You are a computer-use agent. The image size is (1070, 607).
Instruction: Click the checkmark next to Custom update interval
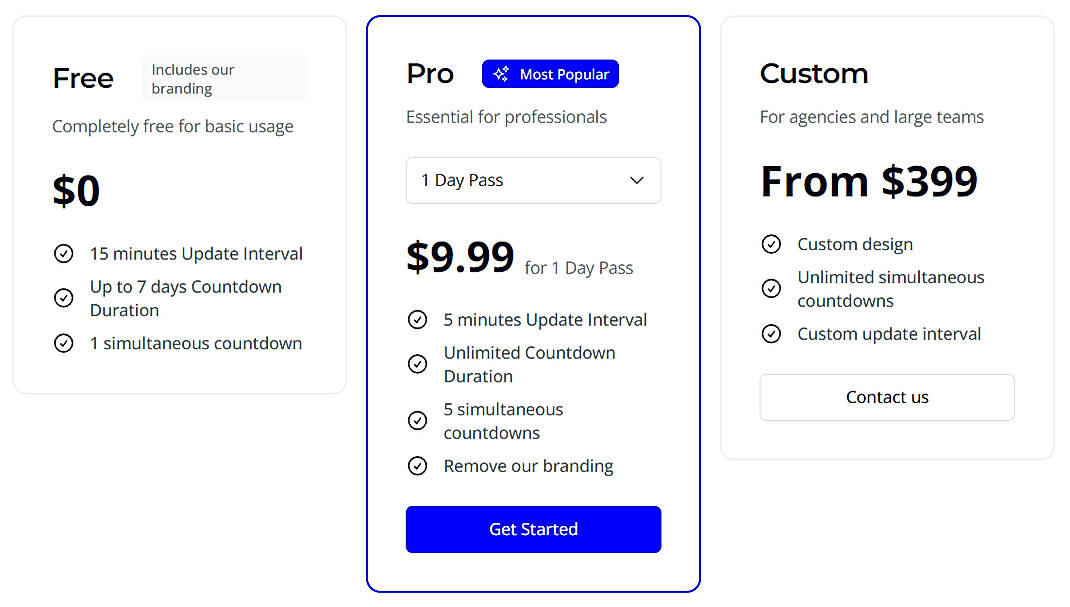(771, 334)
